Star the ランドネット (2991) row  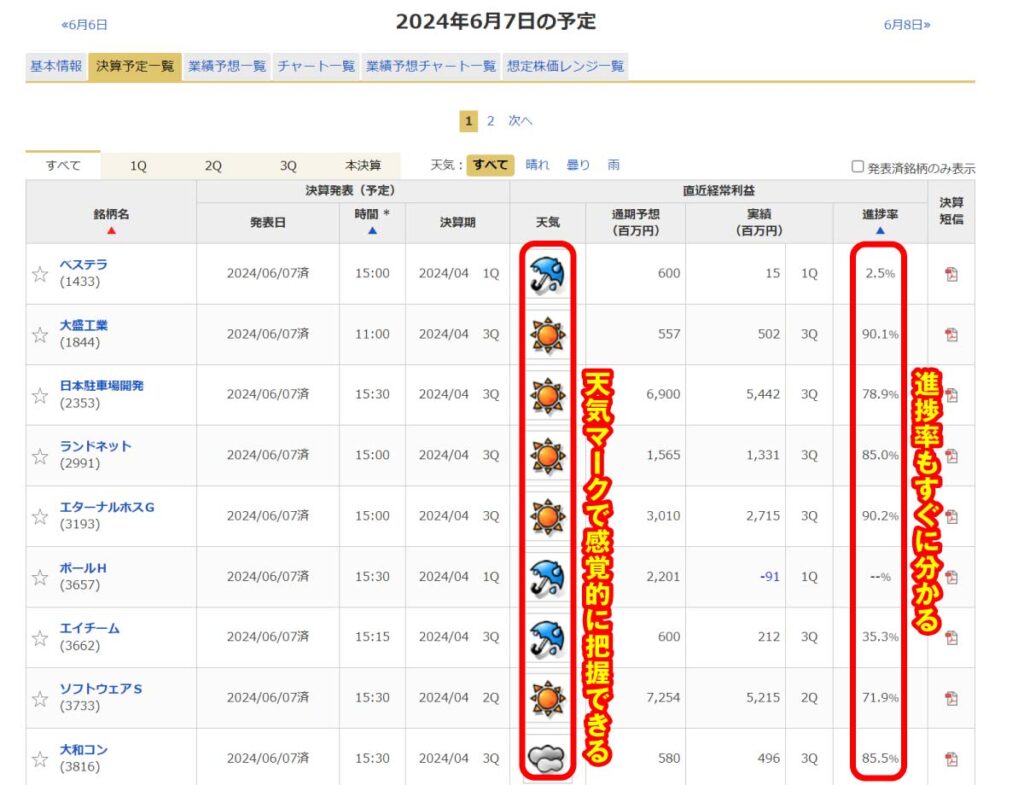[40, 456]
